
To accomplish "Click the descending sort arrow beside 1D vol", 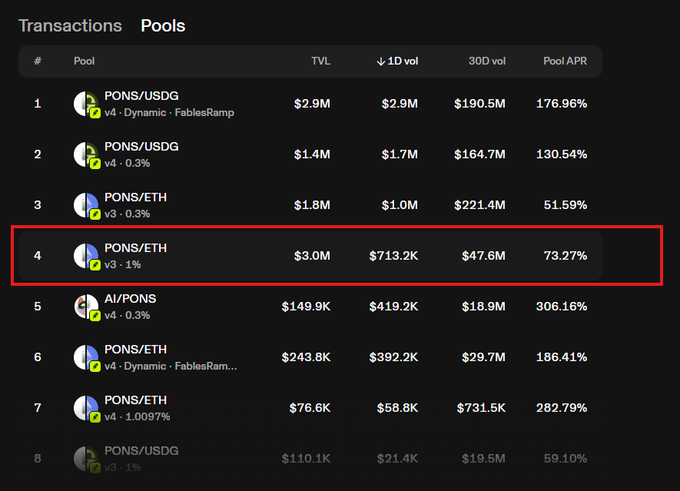I will pos(381,62).
